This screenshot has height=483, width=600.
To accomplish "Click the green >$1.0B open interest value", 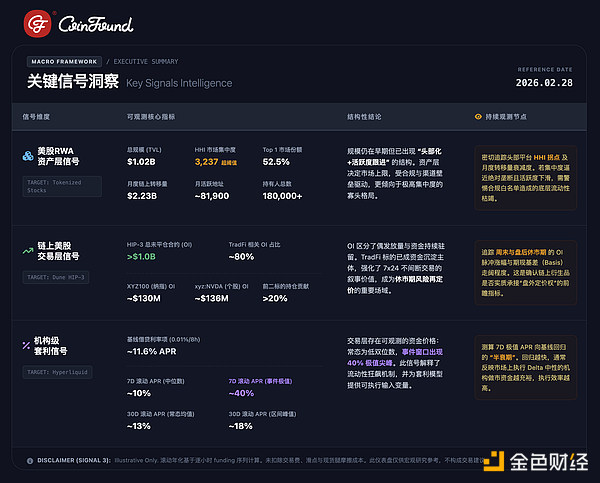I will [x=142, y=256].
